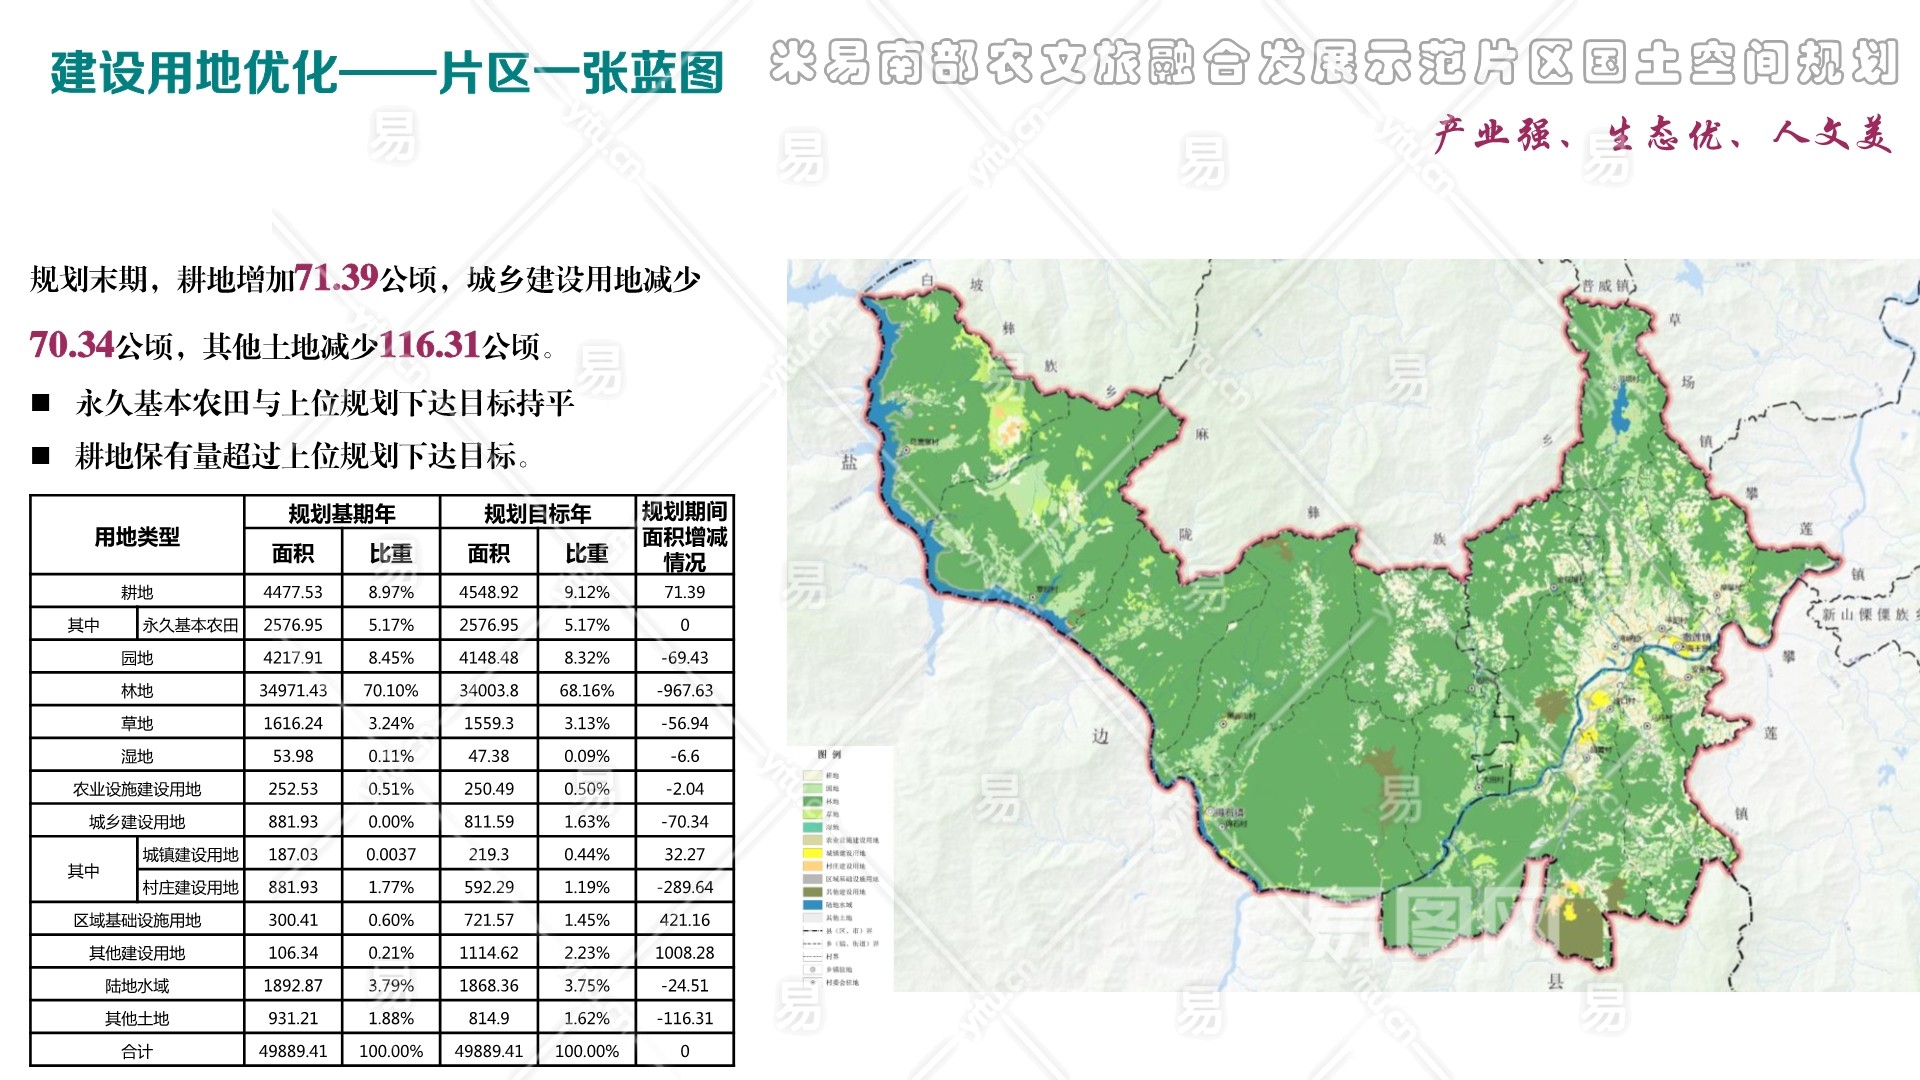Click the dark green 林地 legend swatch
Screen dimensions: 1920x1080
pos(812,801)
